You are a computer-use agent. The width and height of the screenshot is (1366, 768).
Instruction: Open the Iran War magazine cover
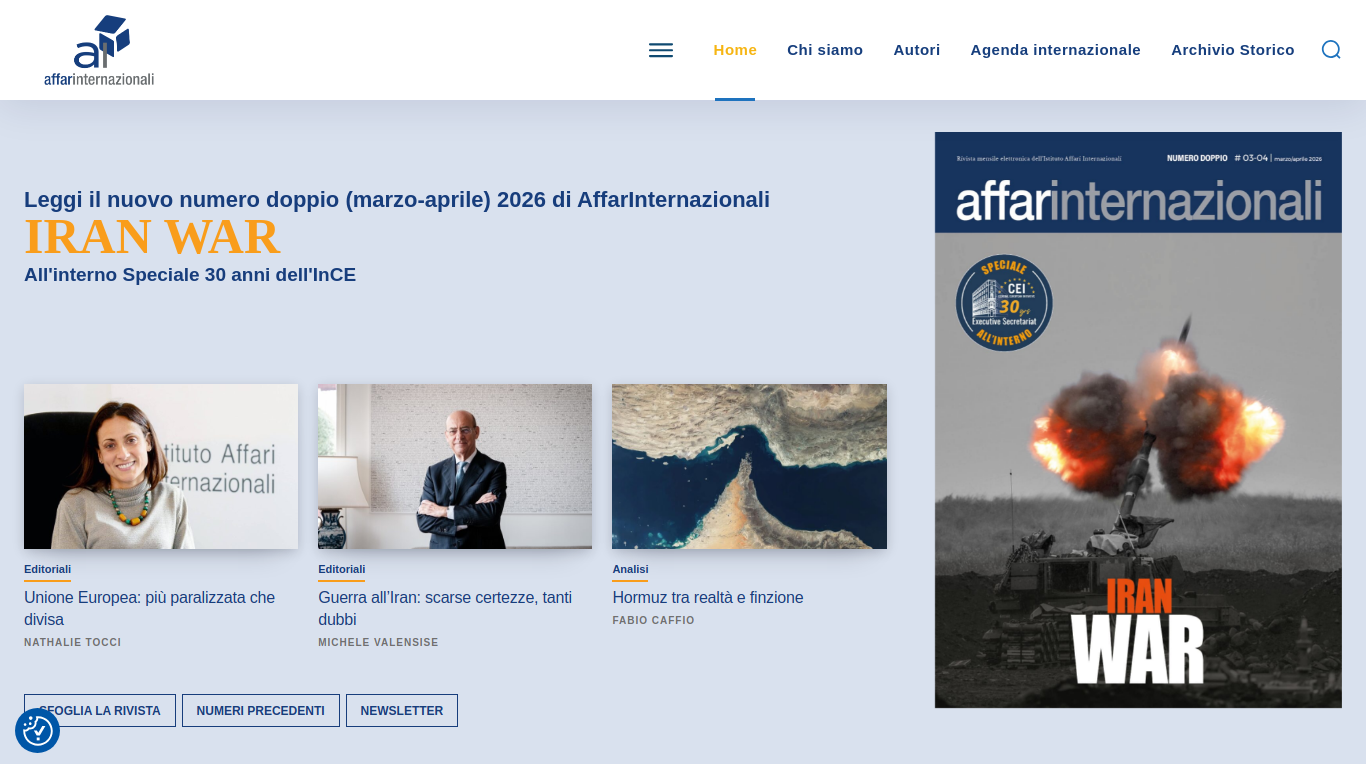pos(1138,420)
